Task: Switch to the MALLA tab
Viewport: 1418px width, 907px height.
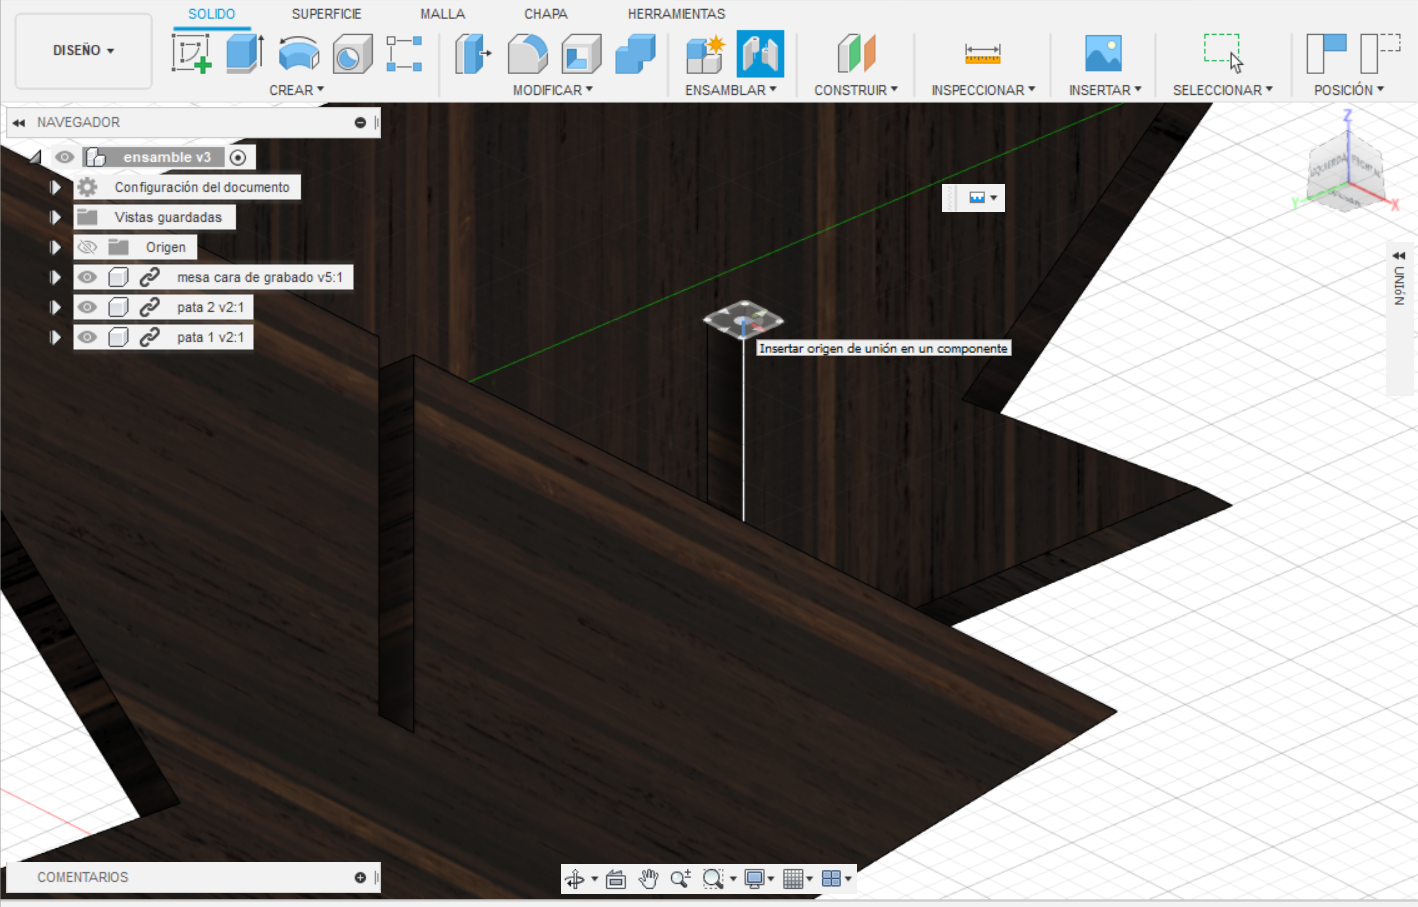Action: [x=443, y=14]
